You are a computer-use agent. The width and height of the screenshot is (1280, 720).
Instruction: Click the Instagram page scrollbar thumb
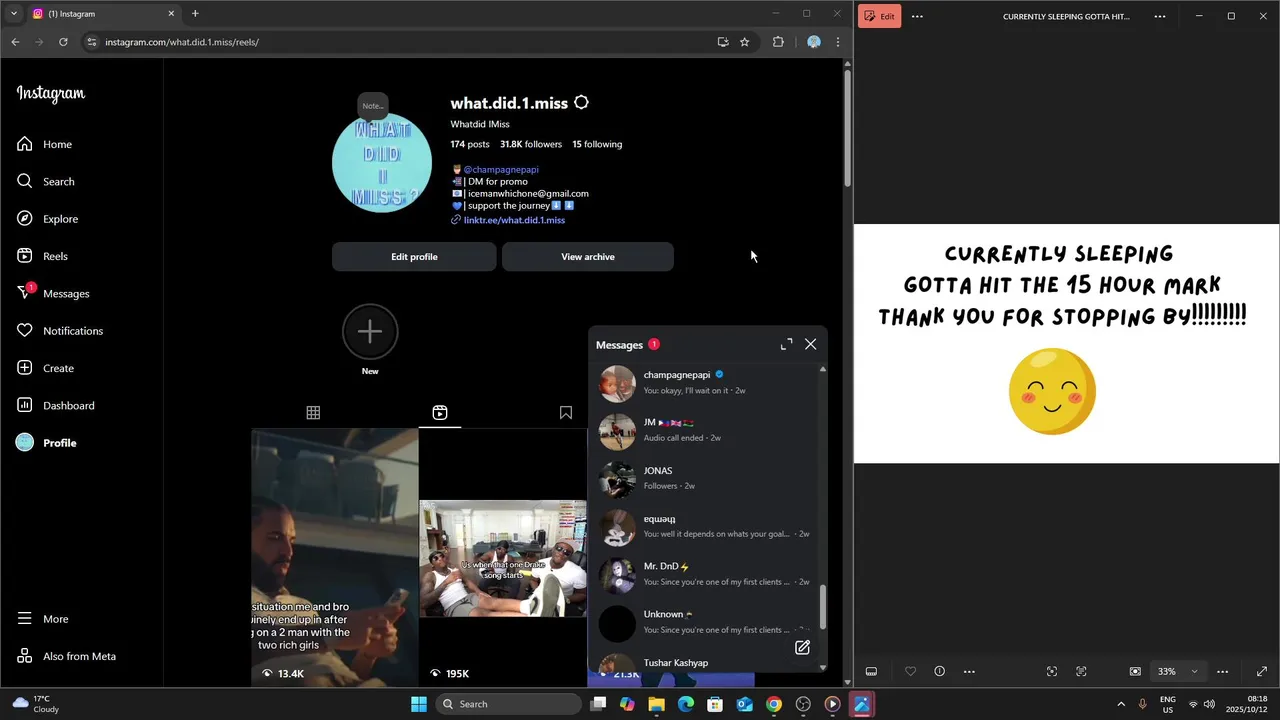pyautogui.click(x=847, y=127)
